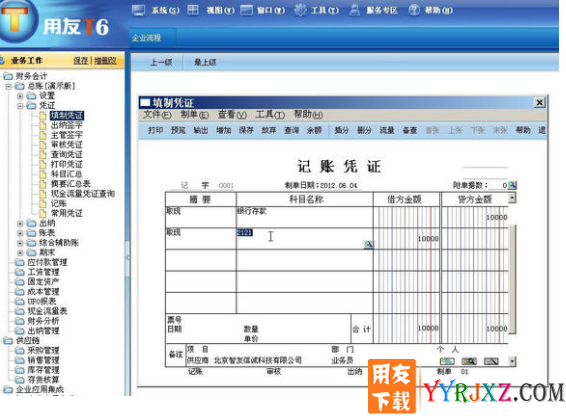Select 常用凭证 in the 凭证 tree
566x416 pixels.
(66, 213)
